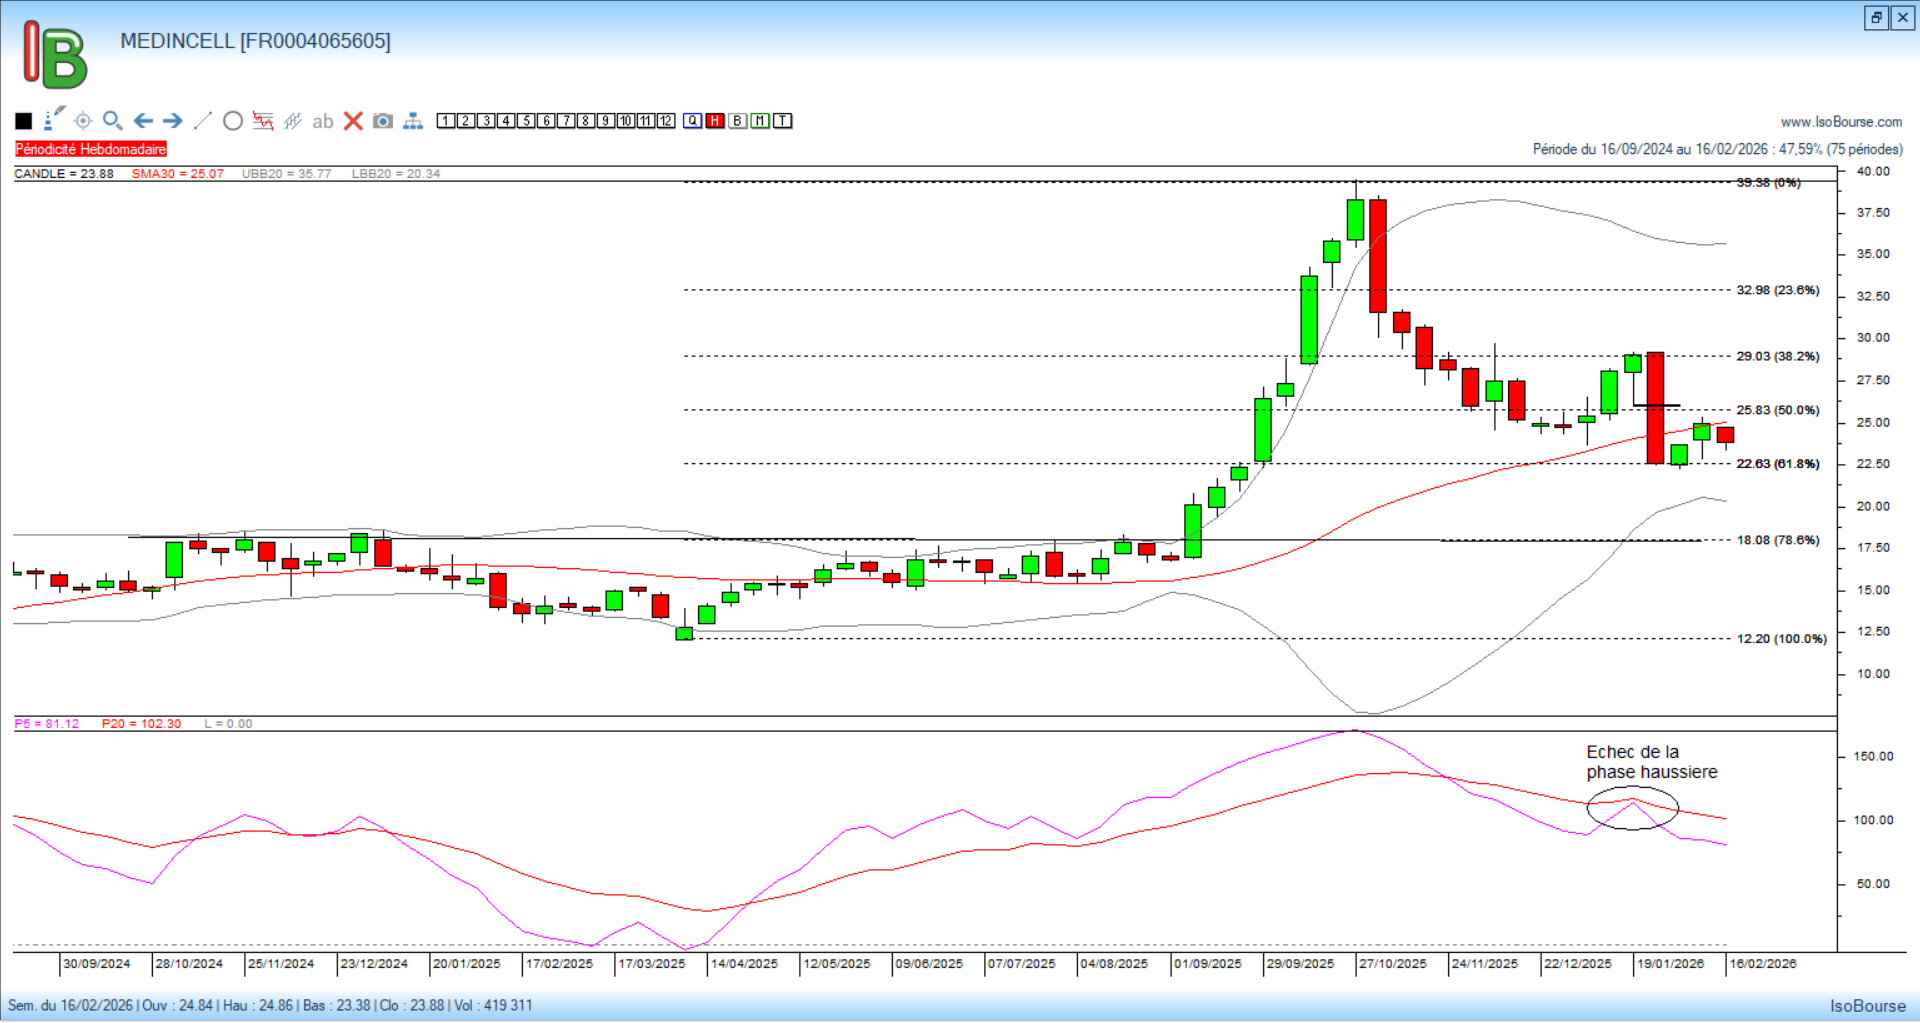
Task: Open the hierarchy tree icon
Action: pyautogui.click(x=413, y=121)
